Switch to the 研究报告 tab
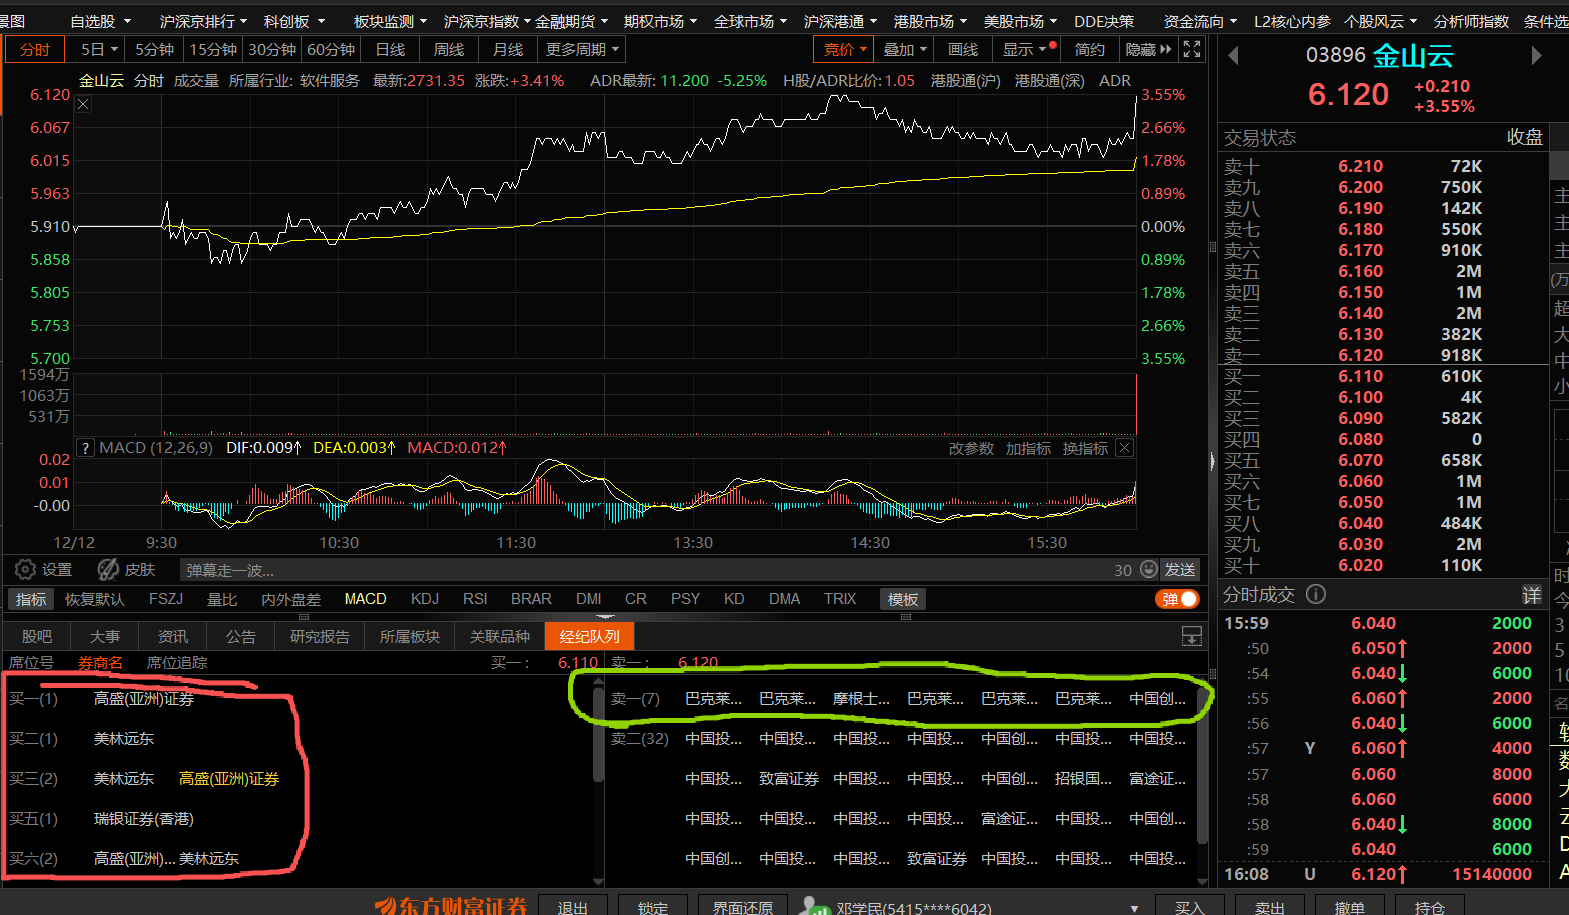1569x915 pixels. click(x=320, y=636)
